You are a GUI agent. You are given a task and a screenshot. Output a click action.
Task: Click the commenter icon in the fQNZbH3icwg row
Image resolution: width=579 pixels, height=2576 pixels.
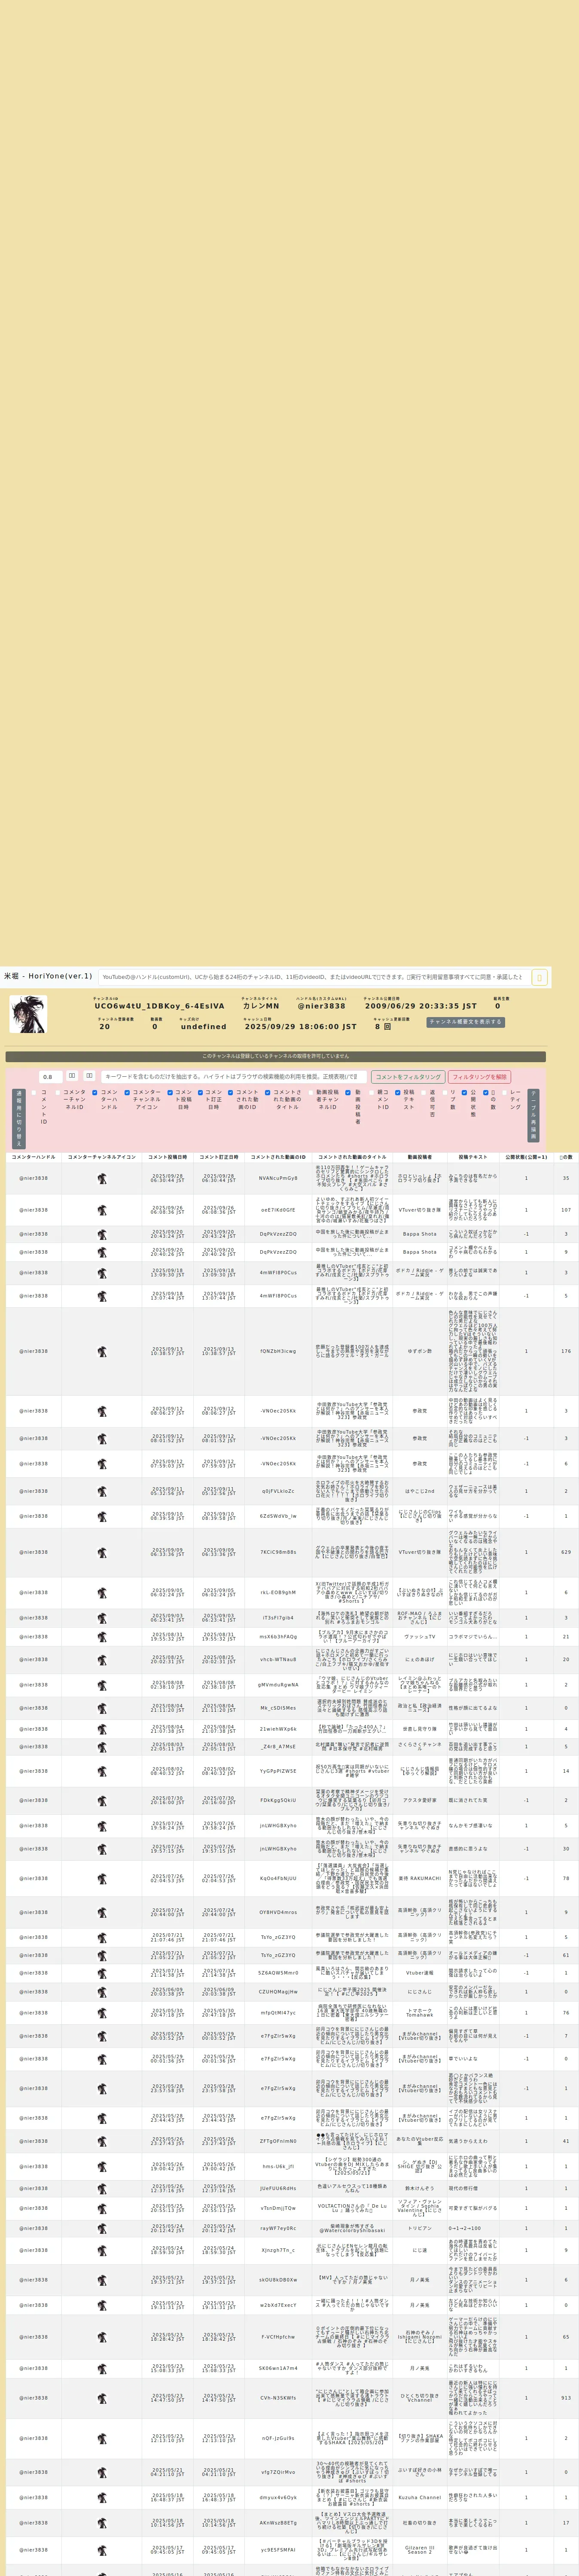tap(102, 1352)
